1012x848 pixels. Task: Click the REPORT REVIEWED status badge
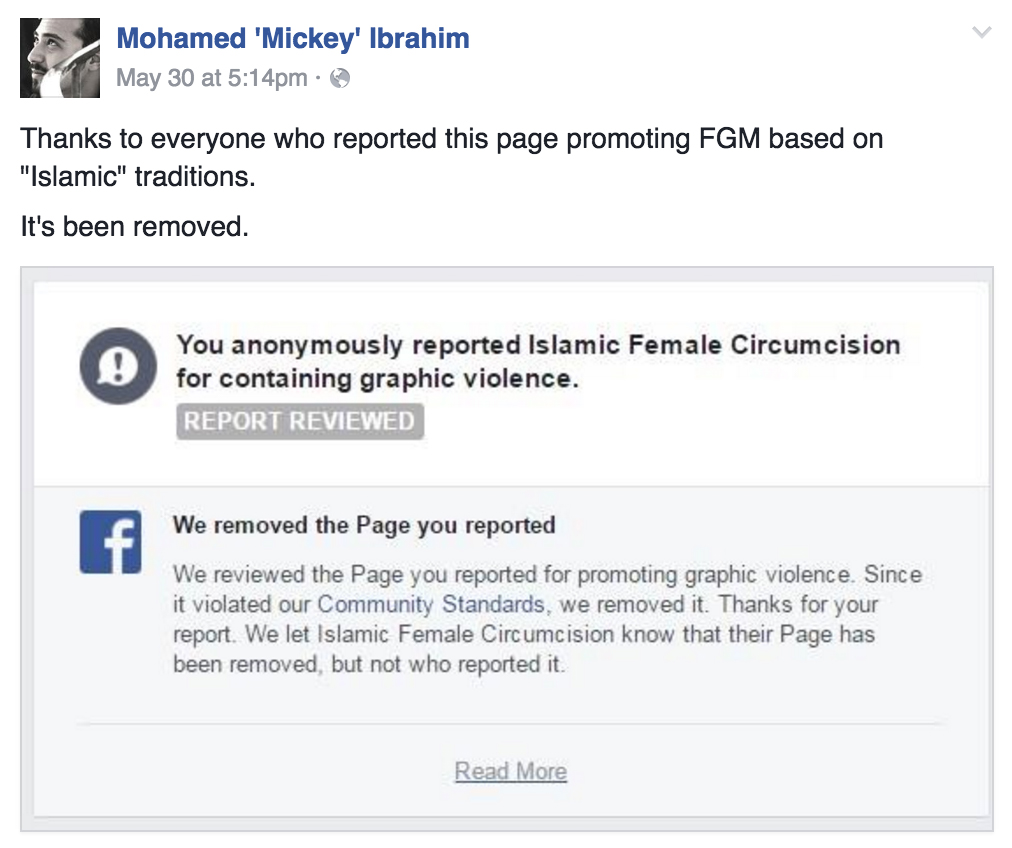300,421
